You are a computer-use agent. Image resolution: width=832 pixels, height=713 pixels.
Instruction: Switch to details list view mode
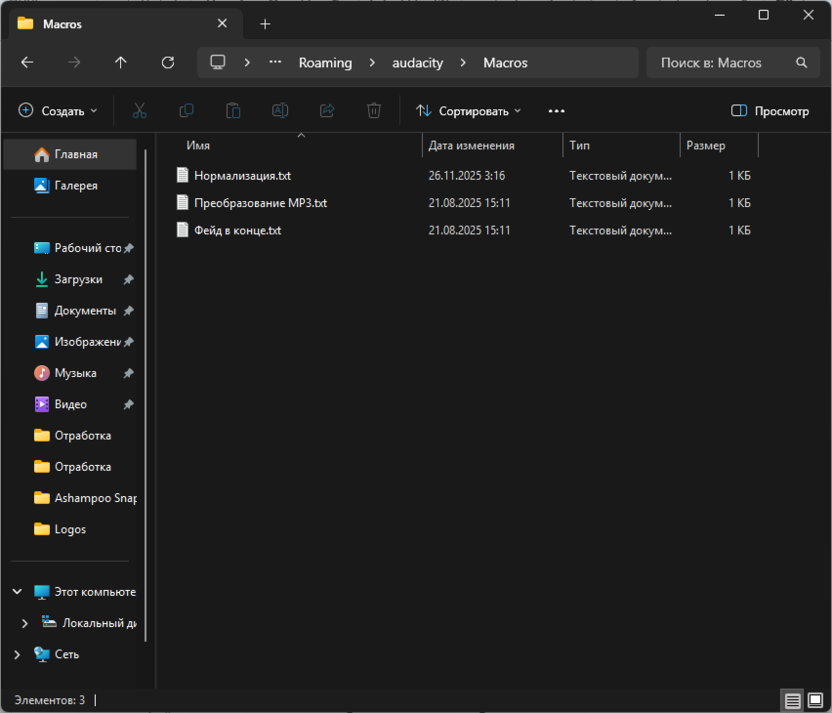coord(792,700)
